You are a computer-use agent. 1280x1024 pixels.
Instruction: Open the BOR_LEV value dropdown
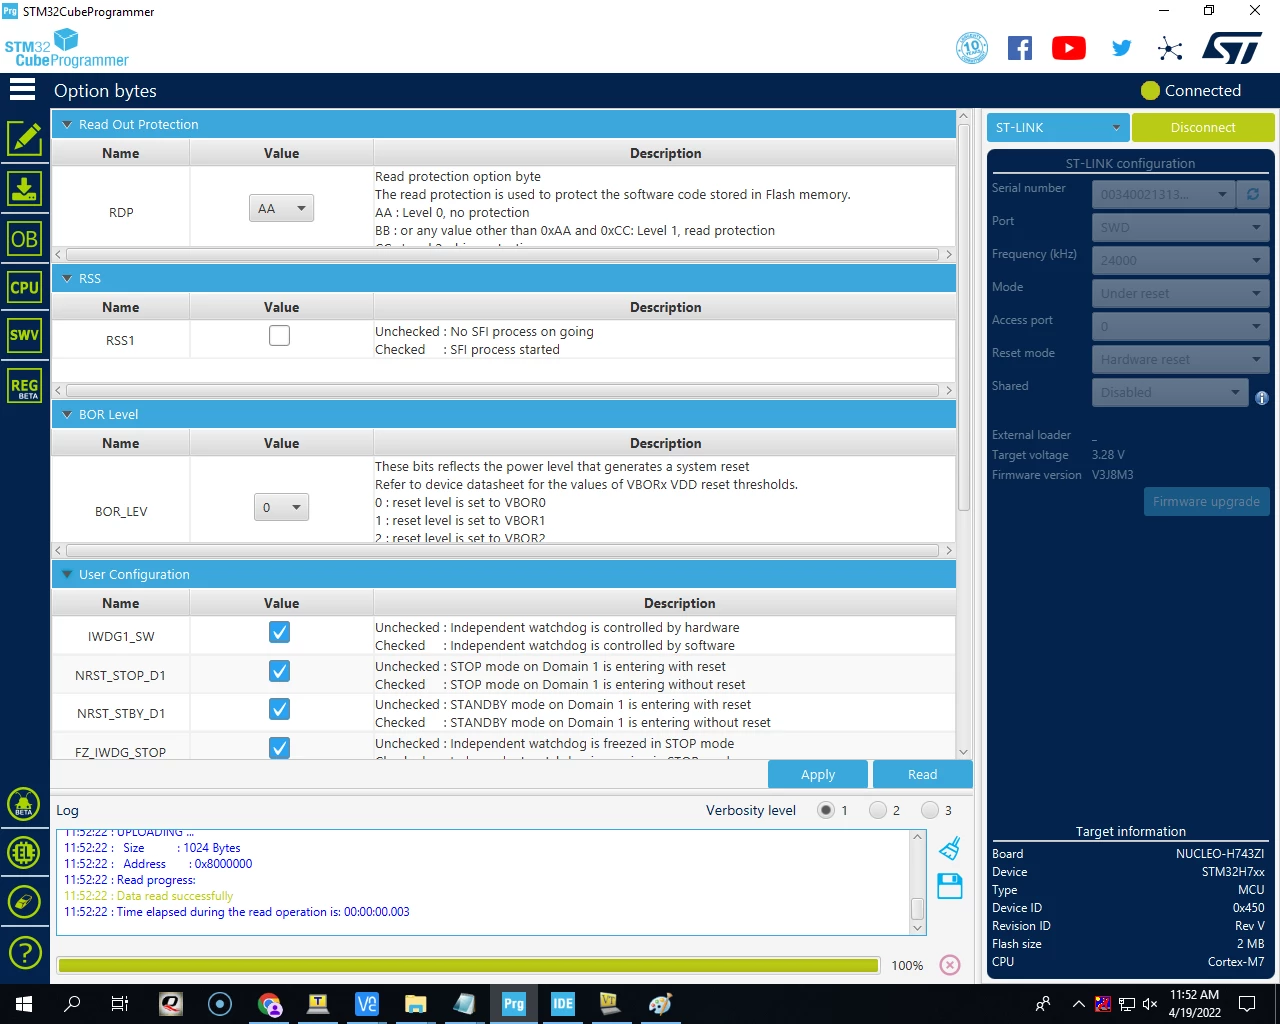[281, 507]
